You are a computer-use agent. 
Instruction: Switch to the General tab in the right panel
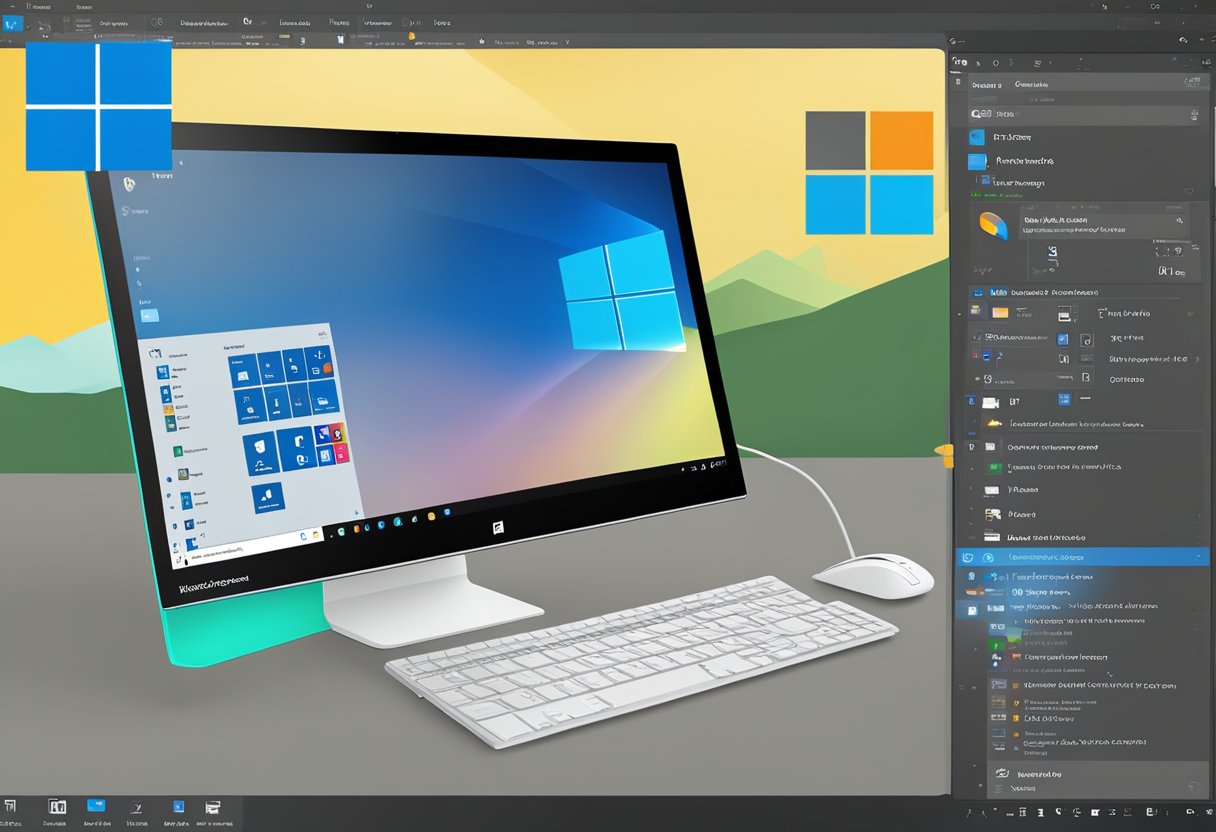(1031, 84)
